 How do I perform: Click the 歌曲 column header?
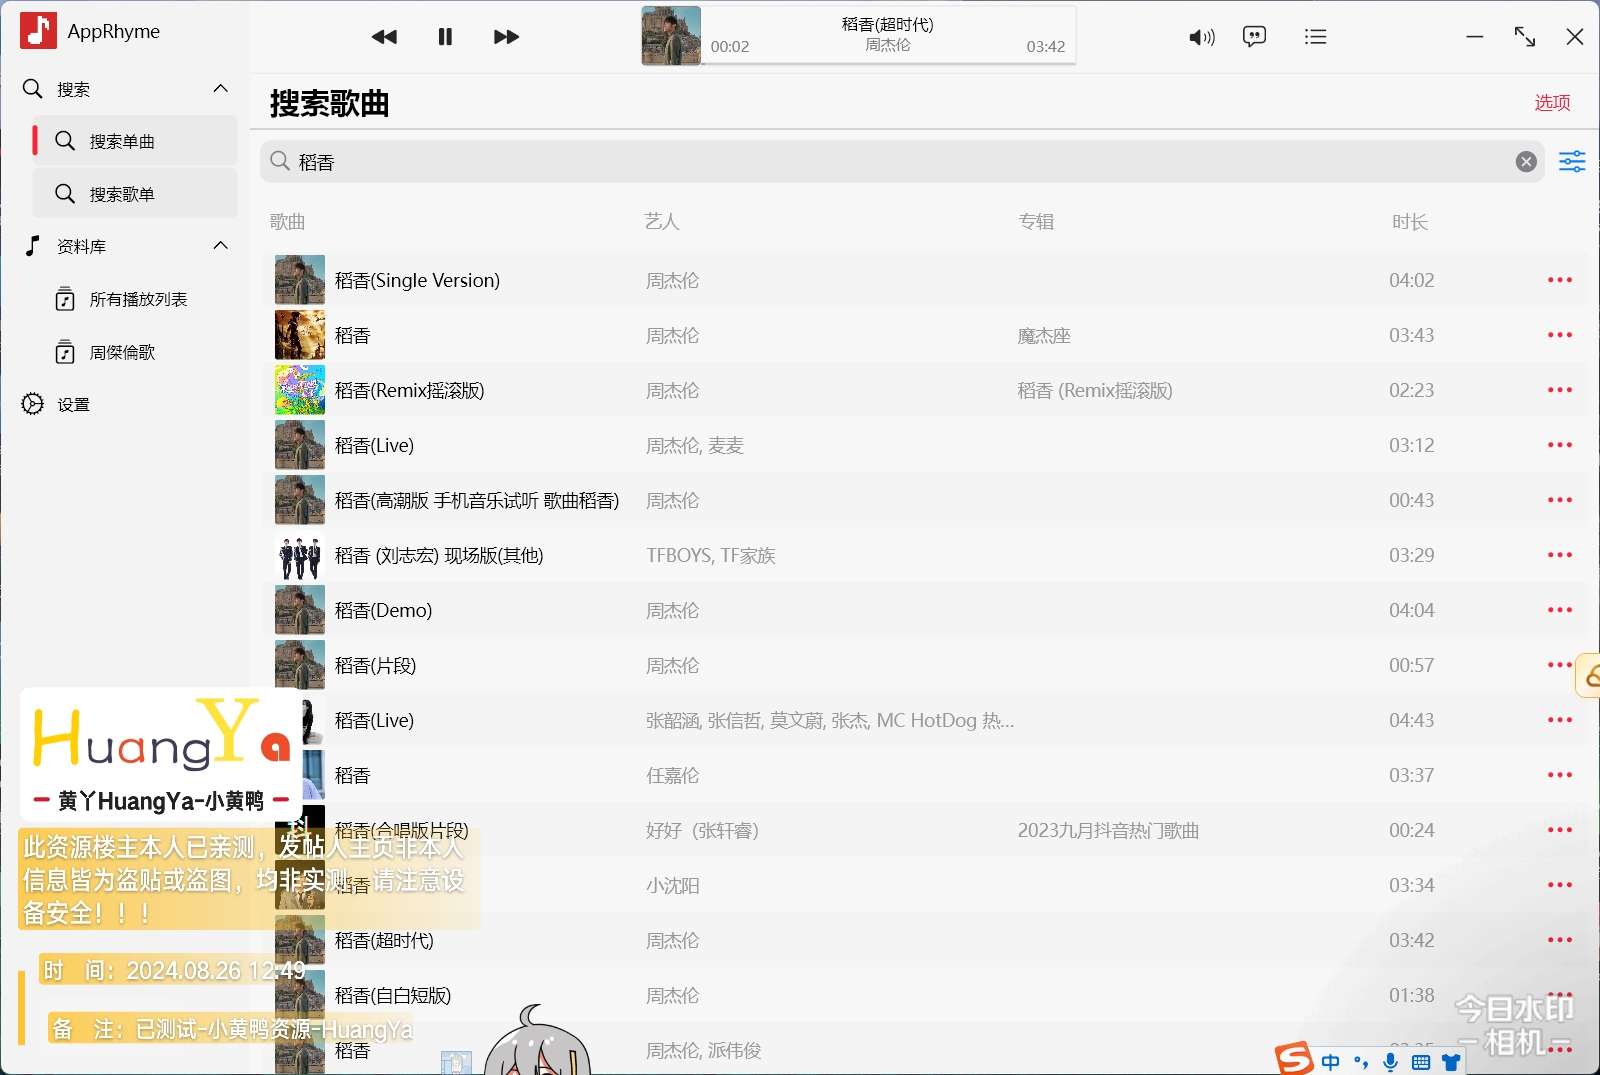tap(287, 221)
